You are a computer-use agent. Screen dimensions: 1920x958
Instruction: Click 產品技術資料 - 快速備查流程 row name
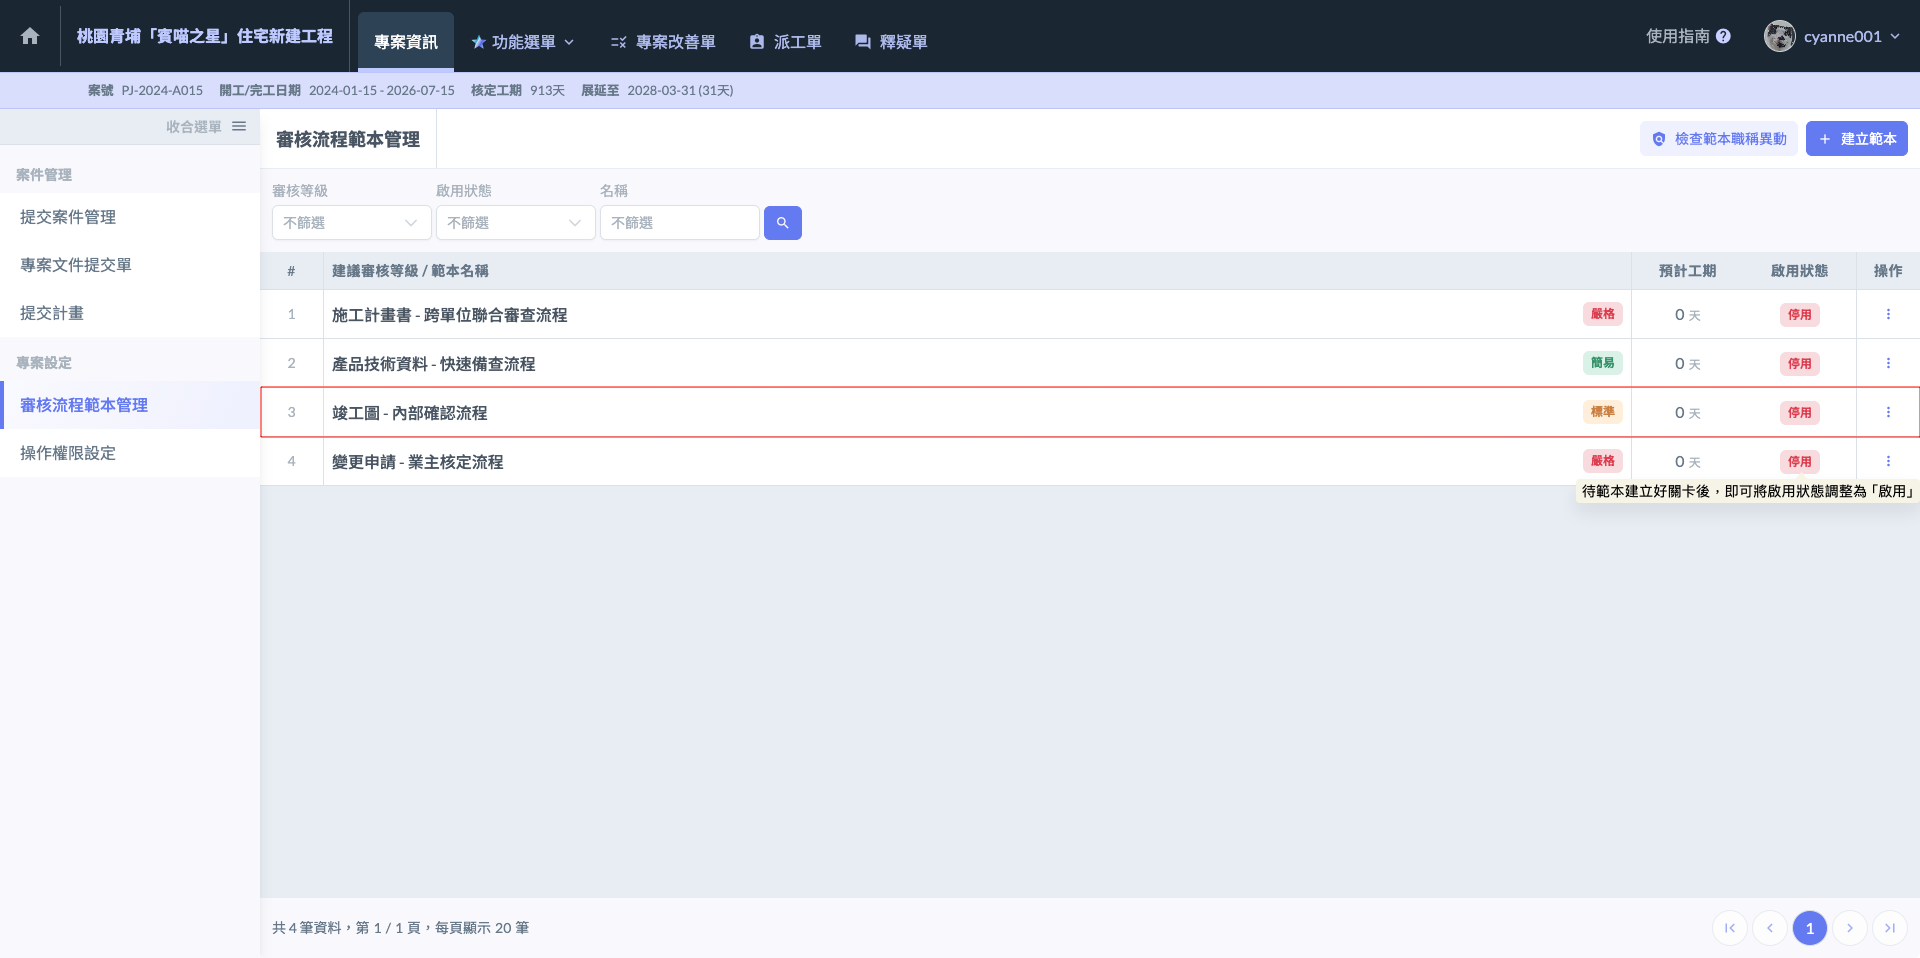click(x=433, y=364)
